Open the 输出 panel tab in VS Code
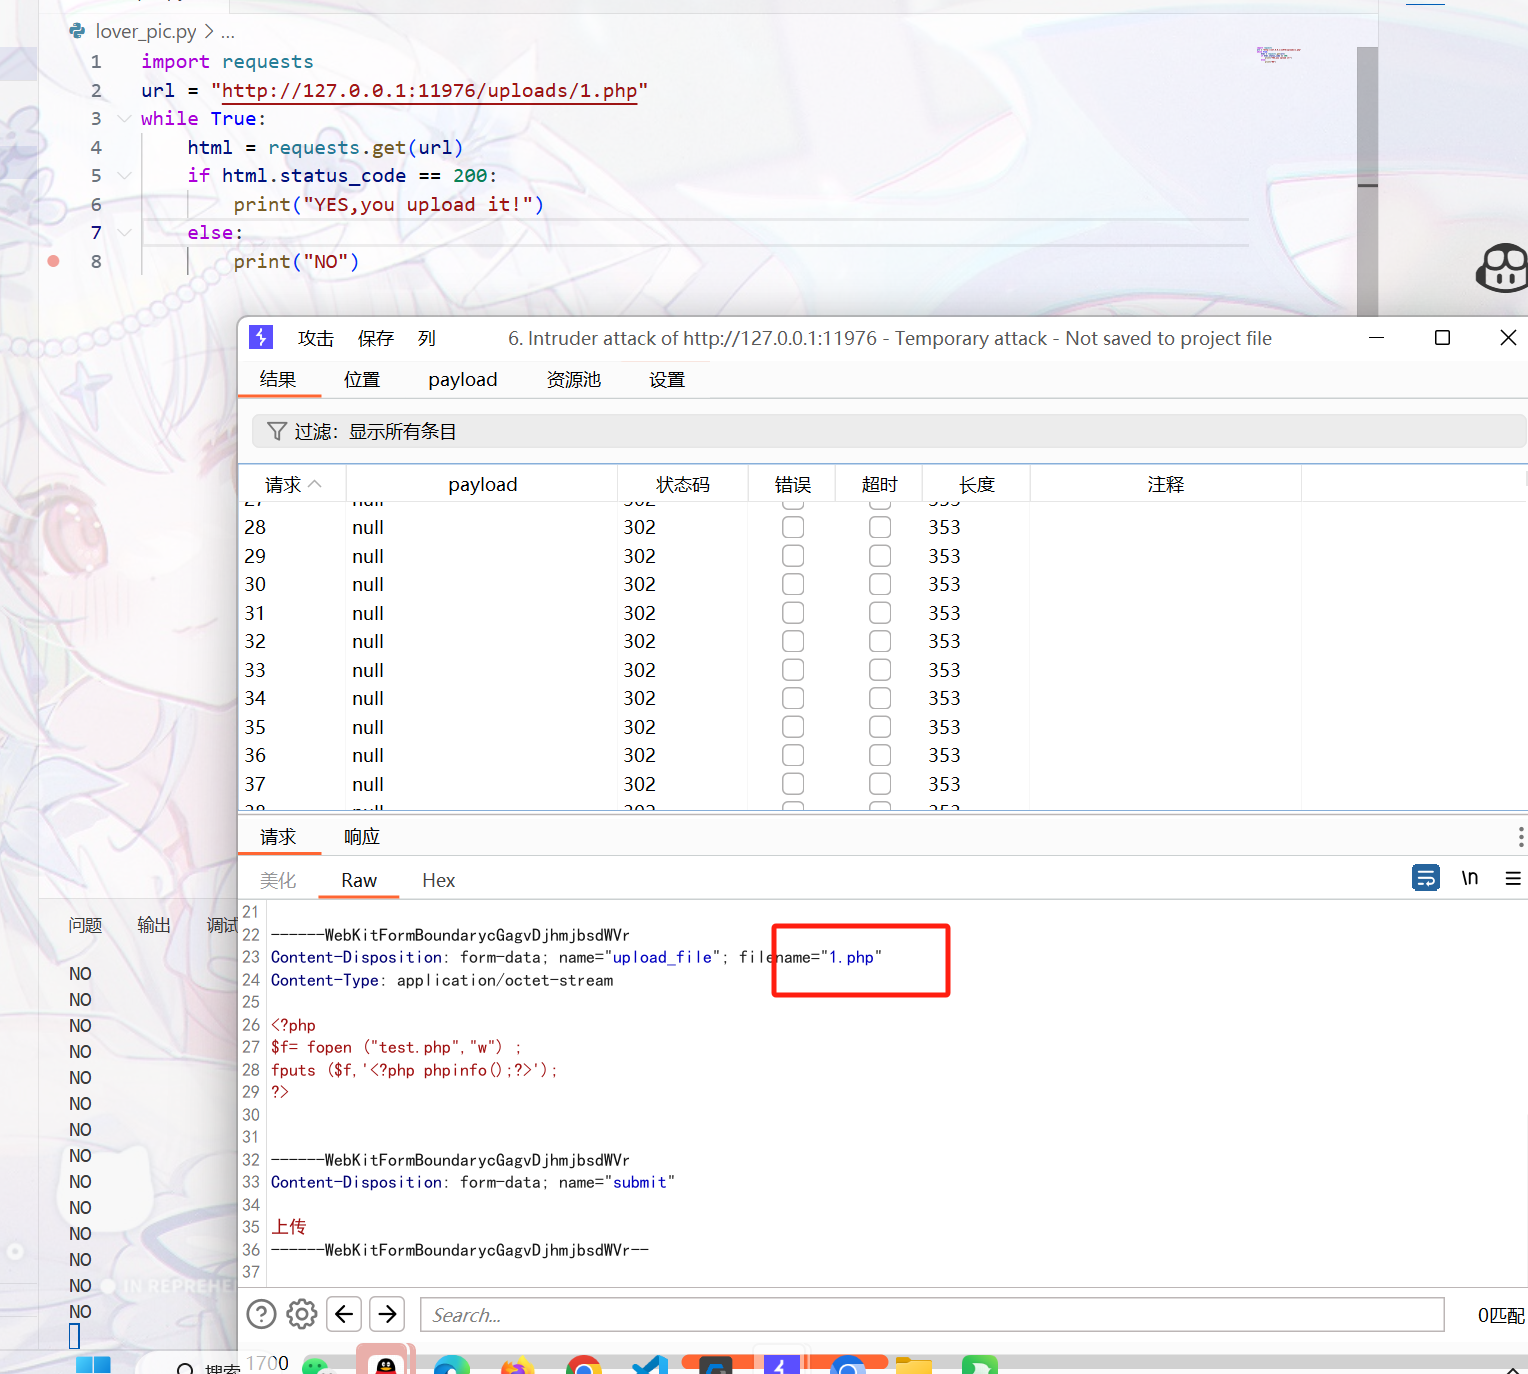Viewport: 1528px width, 1374px height. point(154,925)
